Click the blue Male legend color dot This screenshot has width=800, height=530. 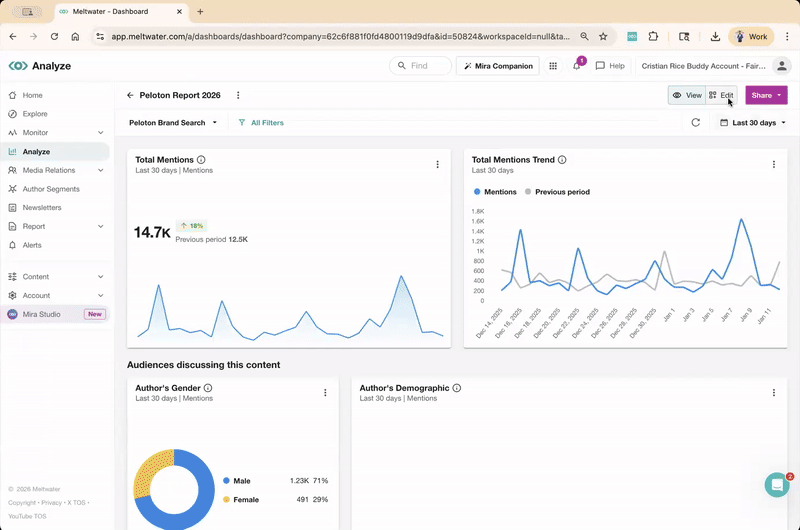226,481
